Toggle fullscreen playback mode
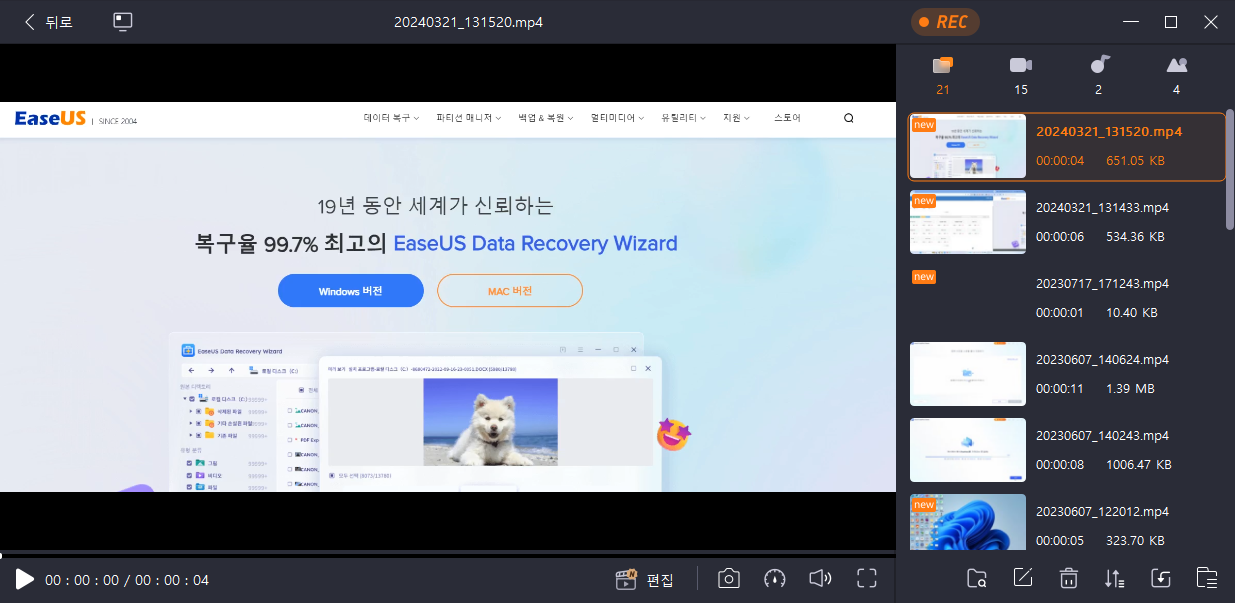Viewport: 1235px width, 603px height. 867,579
